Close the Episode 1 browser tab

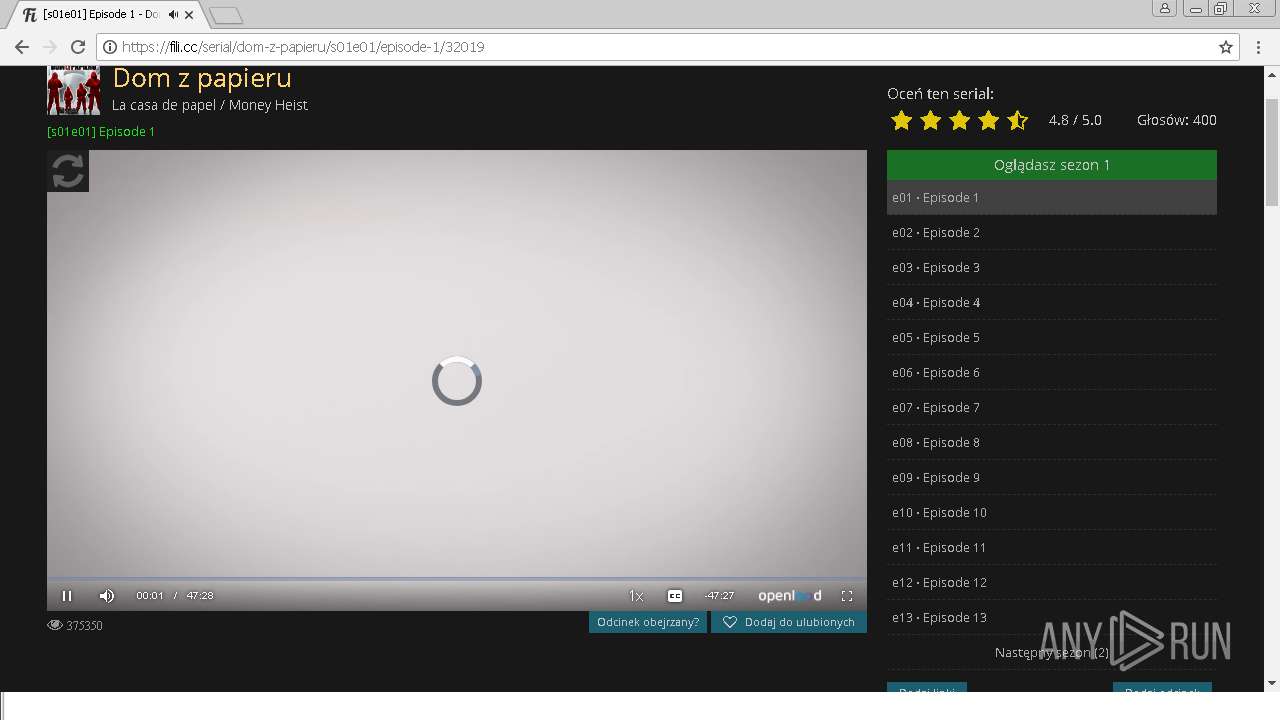189,15
